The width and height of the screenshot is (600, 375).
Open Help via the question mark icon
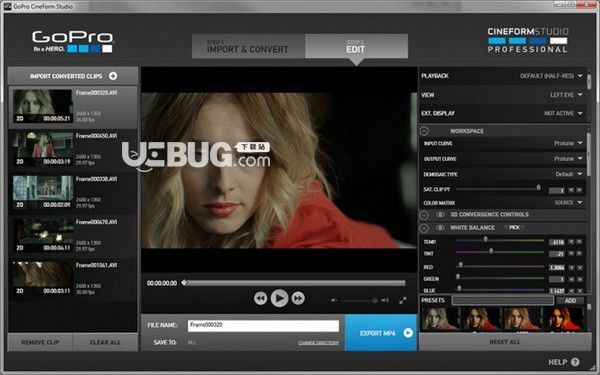point(575,362)
